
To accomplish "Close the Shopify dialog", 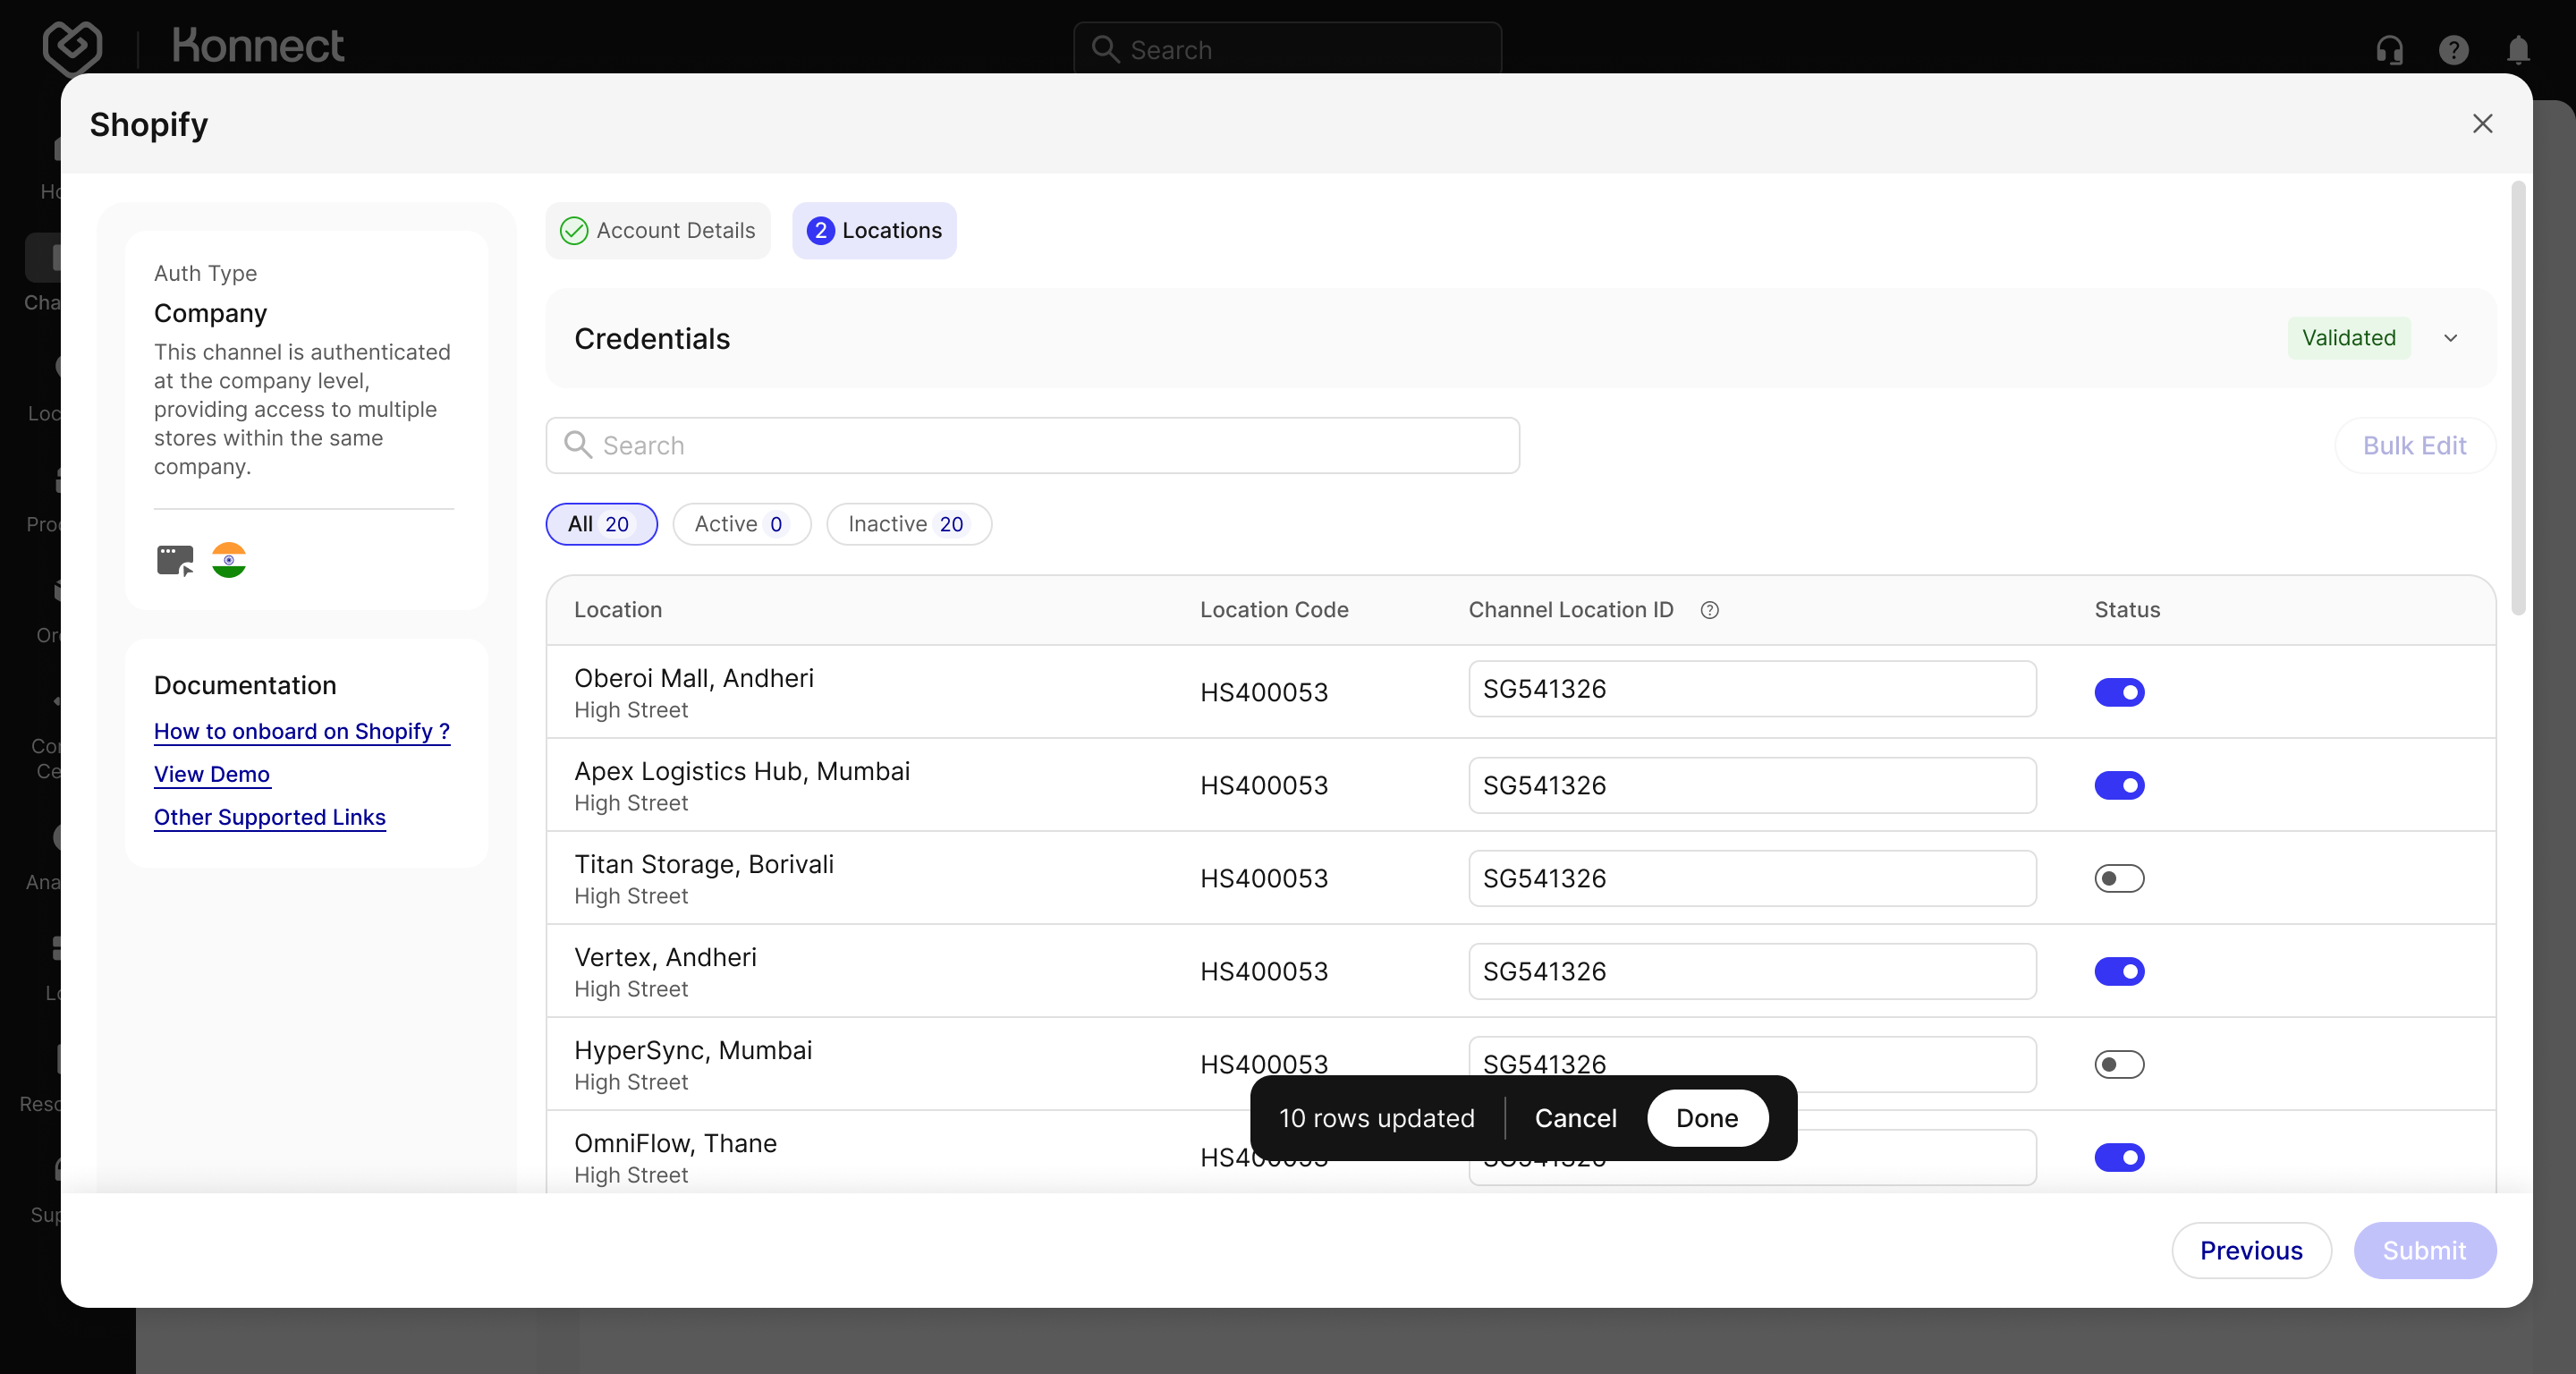I will pos(2482,123).
